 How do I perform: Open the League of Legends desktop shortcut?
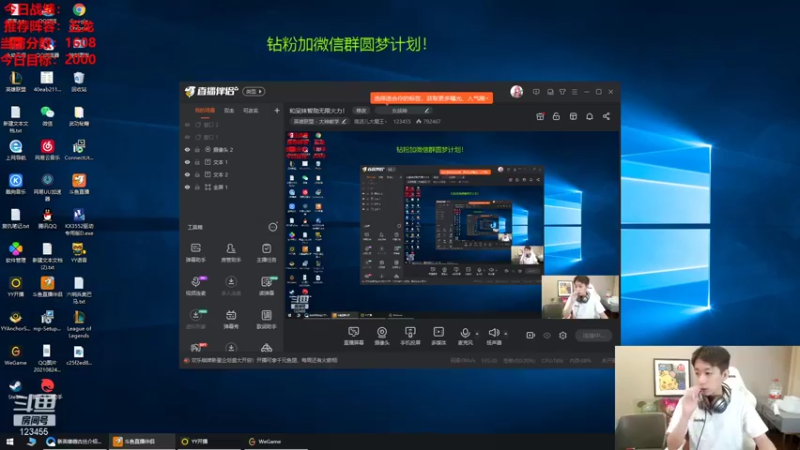(x=79, y=324)
